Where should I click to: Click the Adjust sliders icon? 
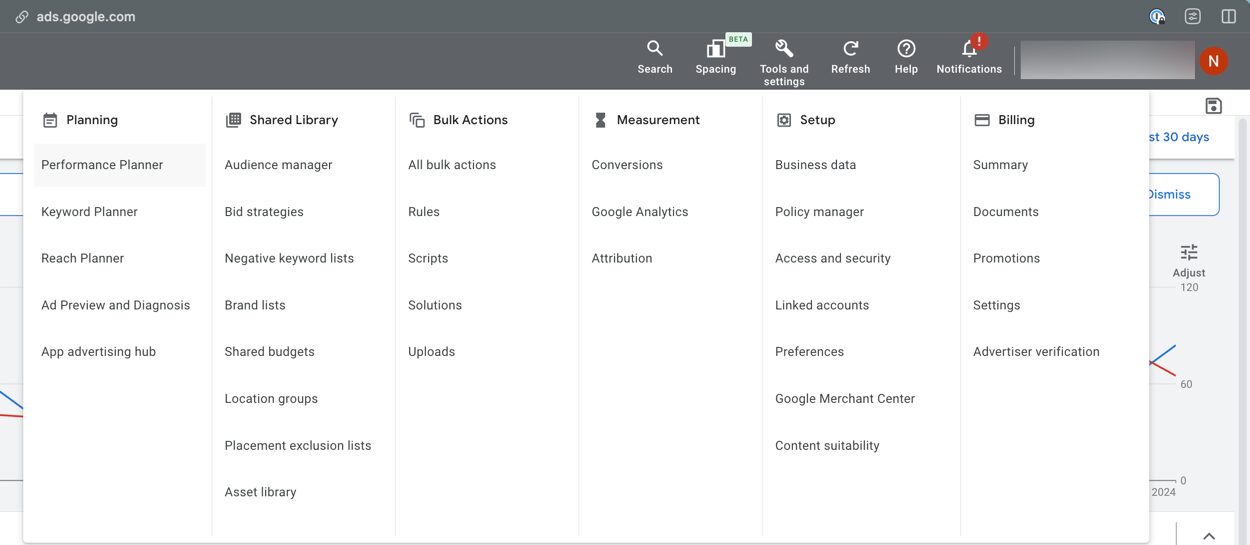(x=1189, y=252)
